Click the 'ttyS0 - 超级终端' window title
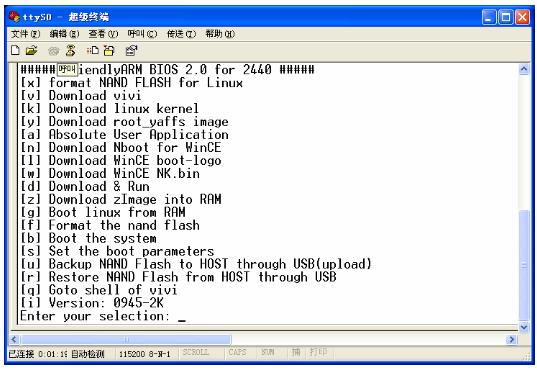 [66, 16]
